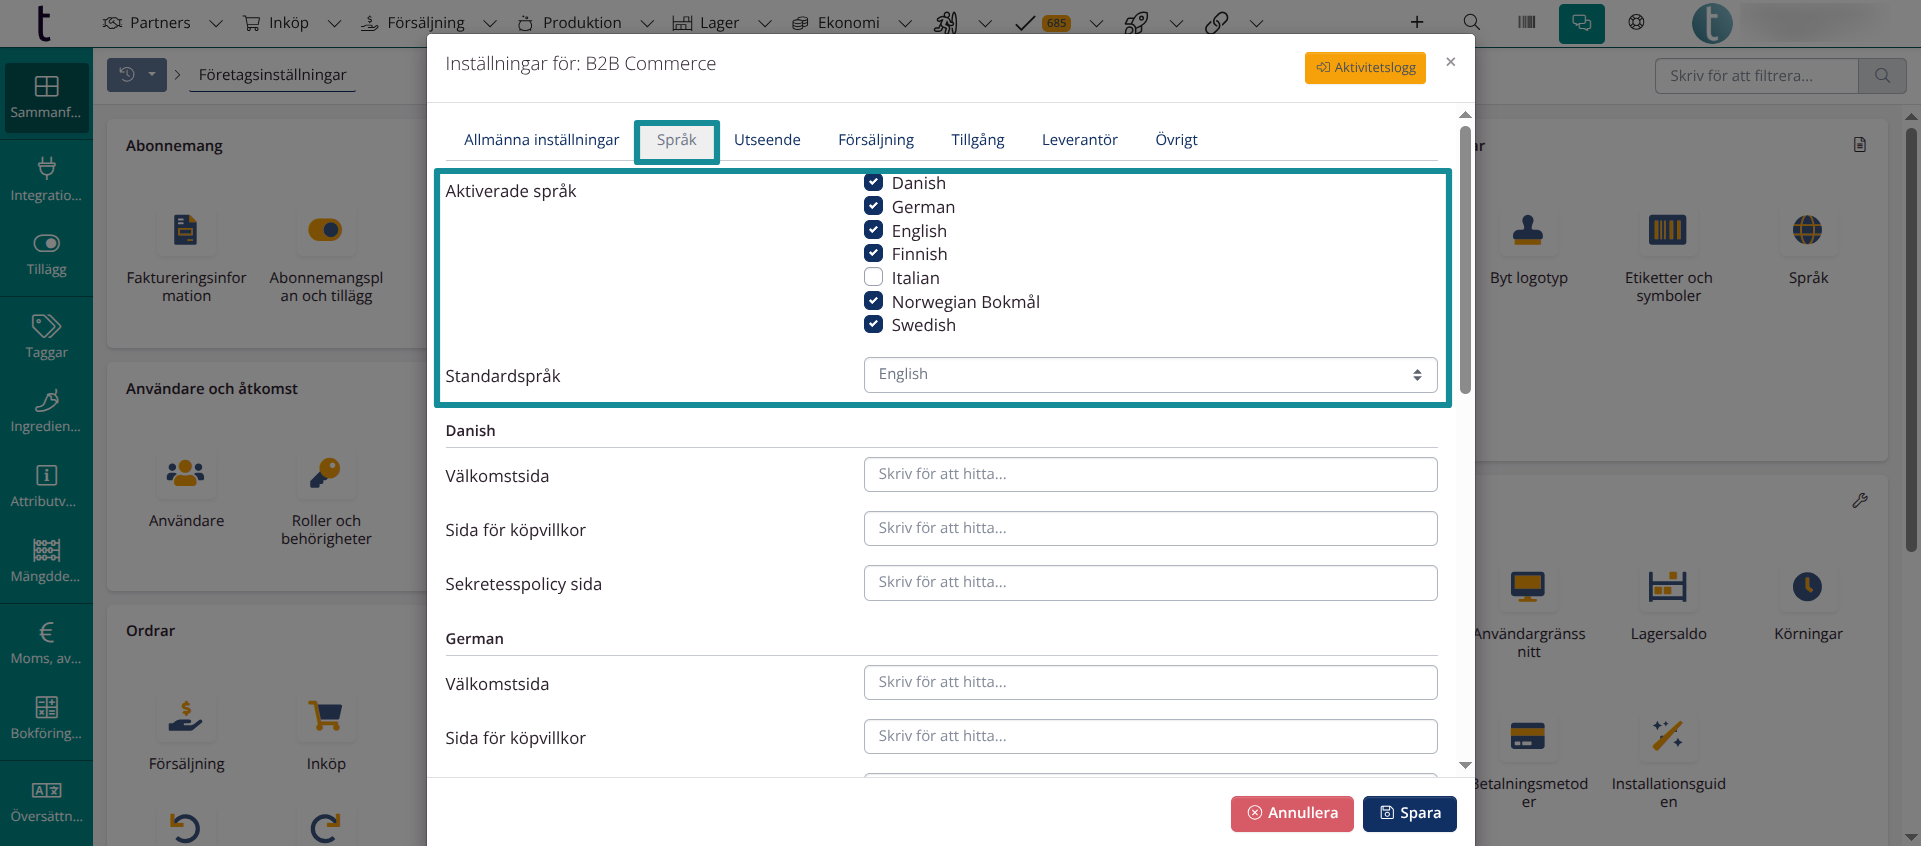Switch to the Leverantör tab
1921x846 pixels.
pos(1079,140)
